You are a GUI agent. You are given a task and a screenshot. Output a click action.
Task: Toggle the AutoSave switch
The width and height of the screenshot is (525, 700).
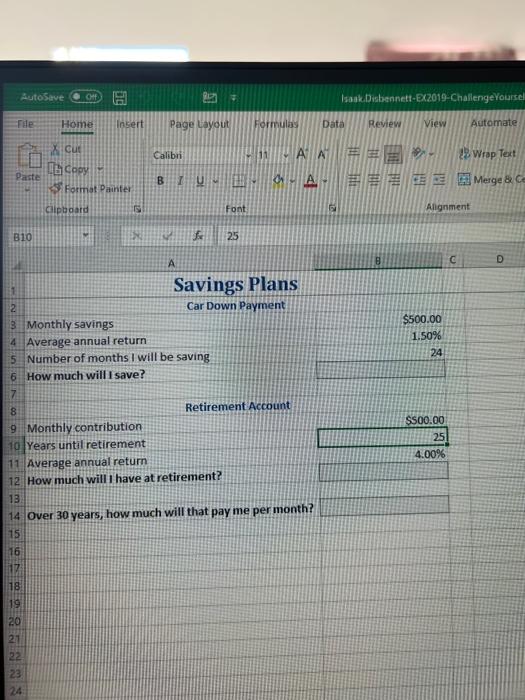pyautogui.click(x=86, y=96)
